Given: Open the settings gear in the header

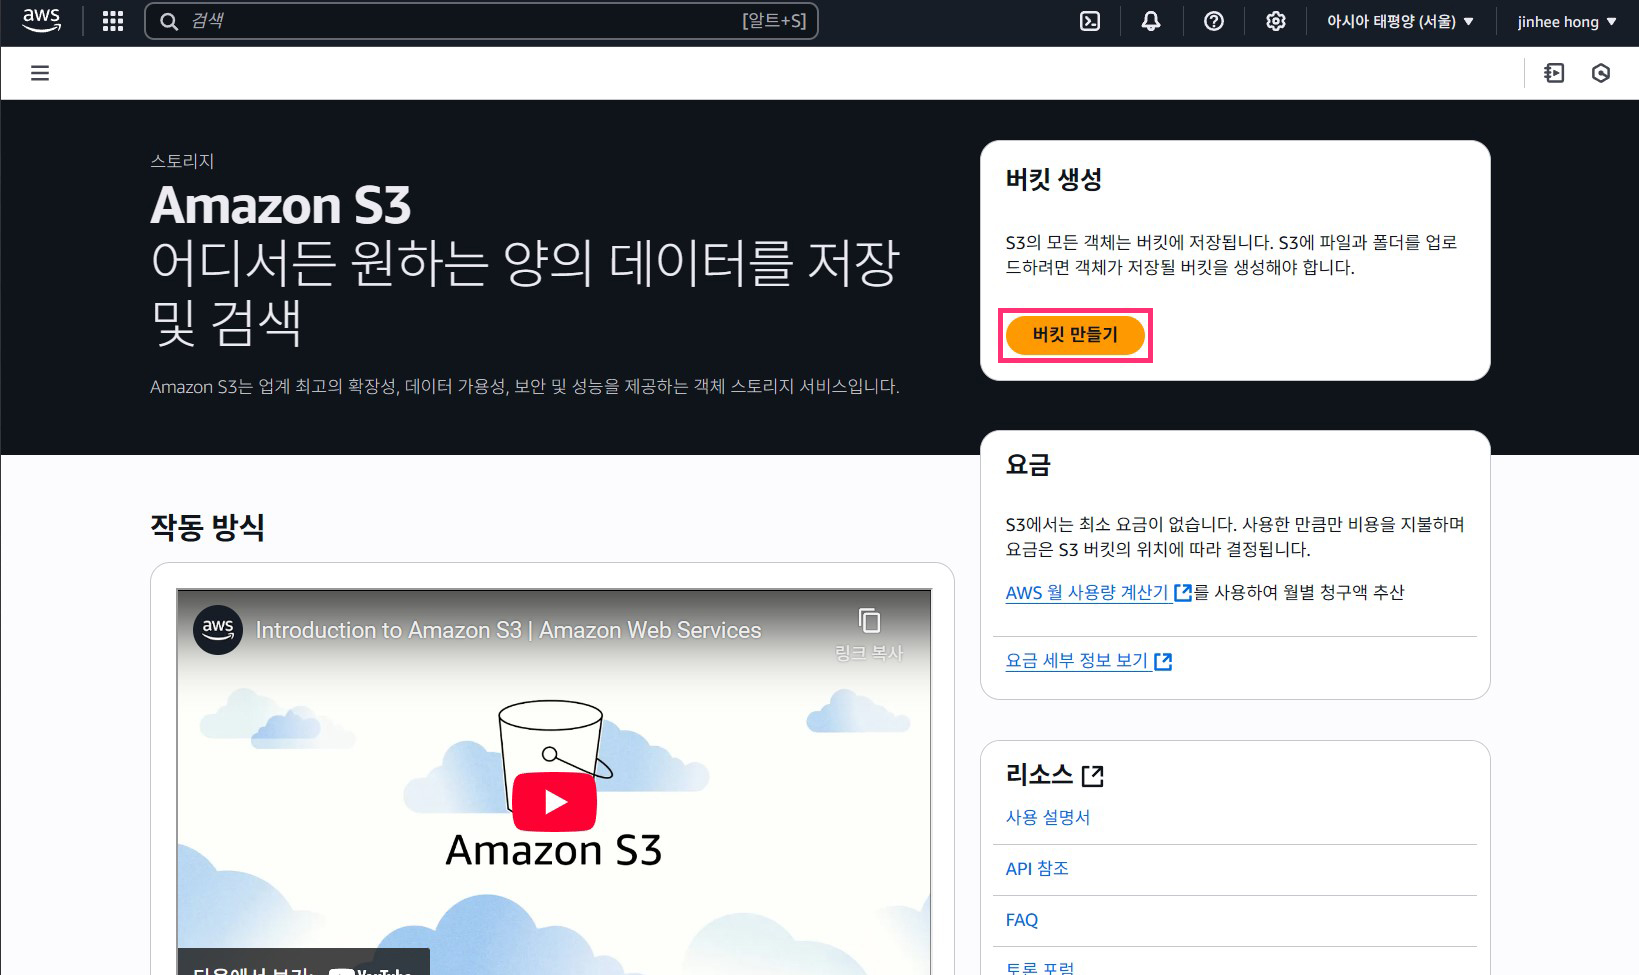Looking at the screenshot, I should pyautogui.click(x=1276, y=21).
